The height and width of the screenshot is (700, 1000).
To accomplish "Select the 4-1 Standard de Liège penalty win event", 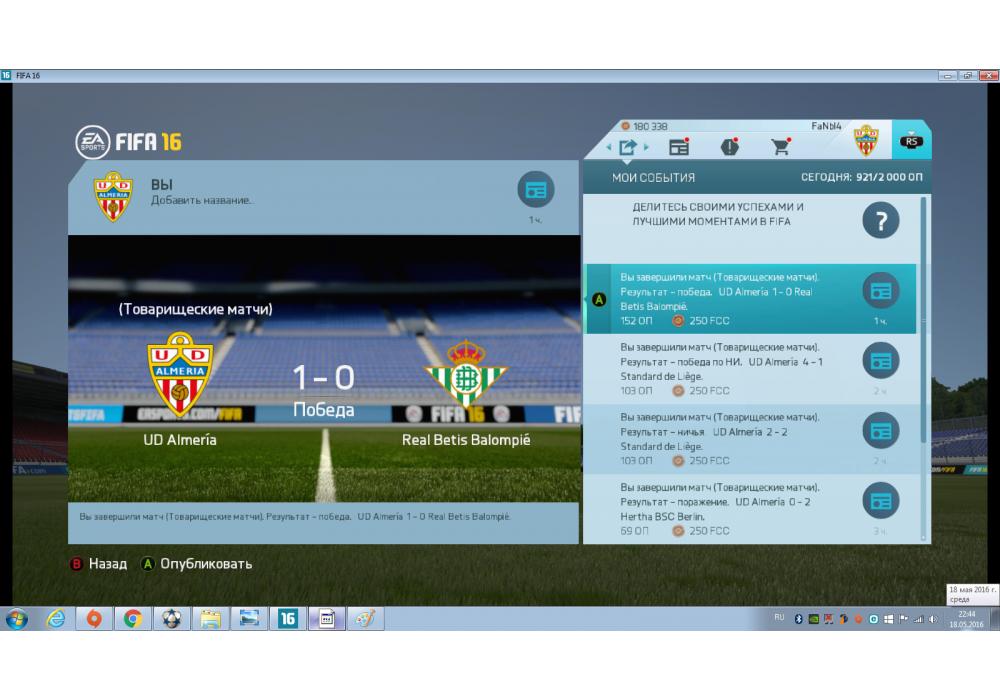I will point(750,369).
